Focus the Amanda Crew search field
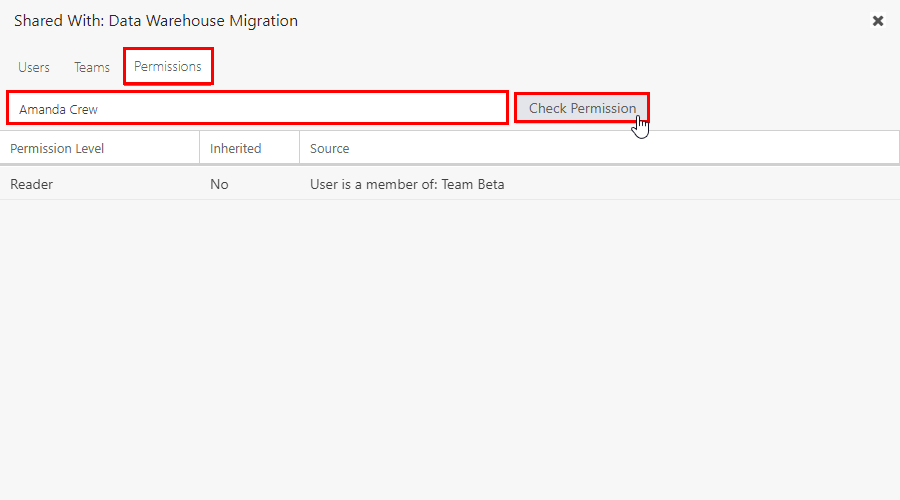The height and width of the screenshot is (500, 900). (x=257, y=108)
